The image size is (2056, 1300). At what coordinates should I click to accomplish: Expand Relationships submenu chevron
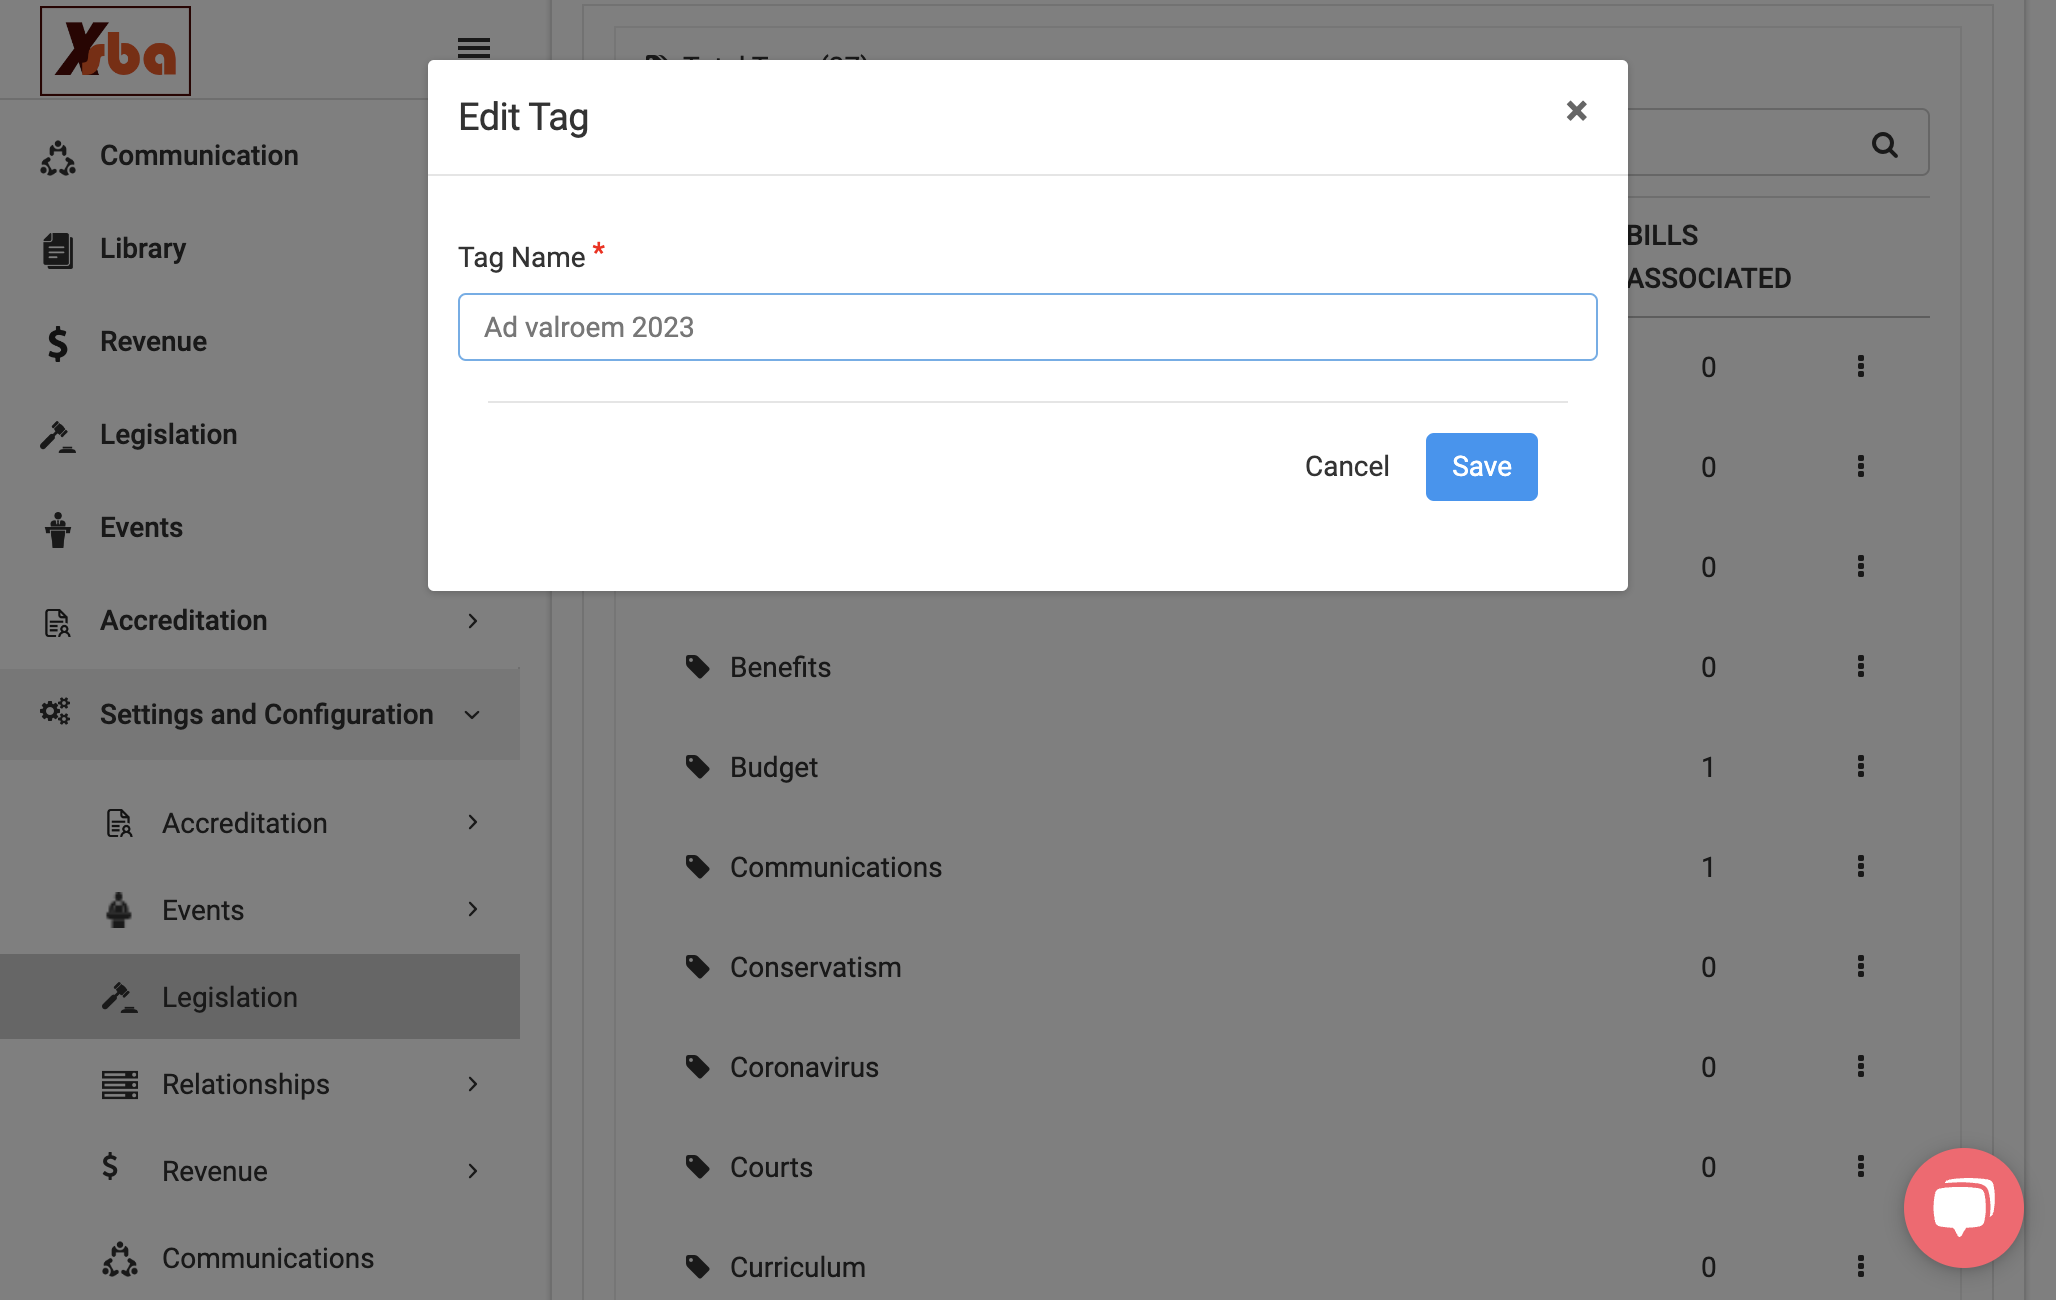click(472, 1084)
